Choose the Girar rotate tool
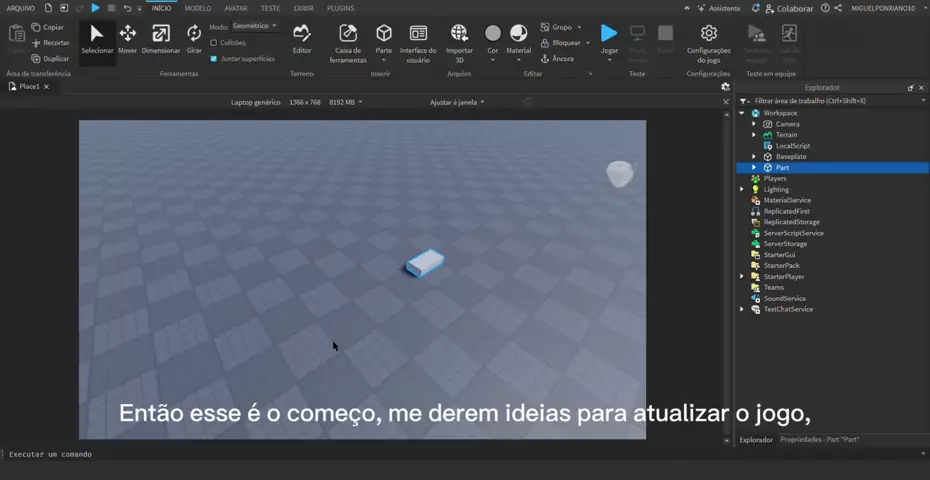Screen dimensions: 930x480 point(194,38)
